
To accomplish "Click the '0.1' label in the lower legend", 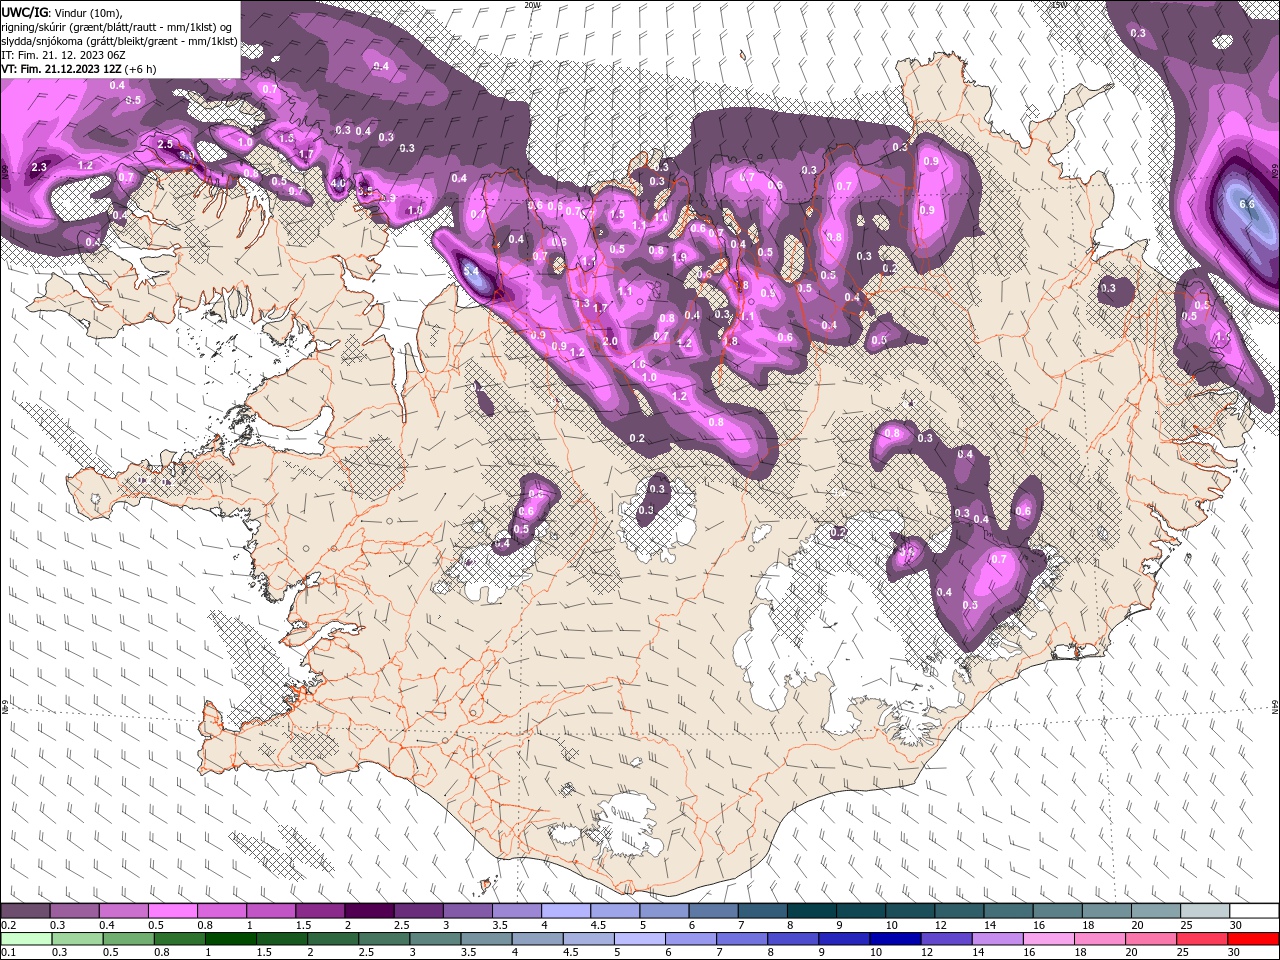I will pyautogui.click(x=8, y=953).
